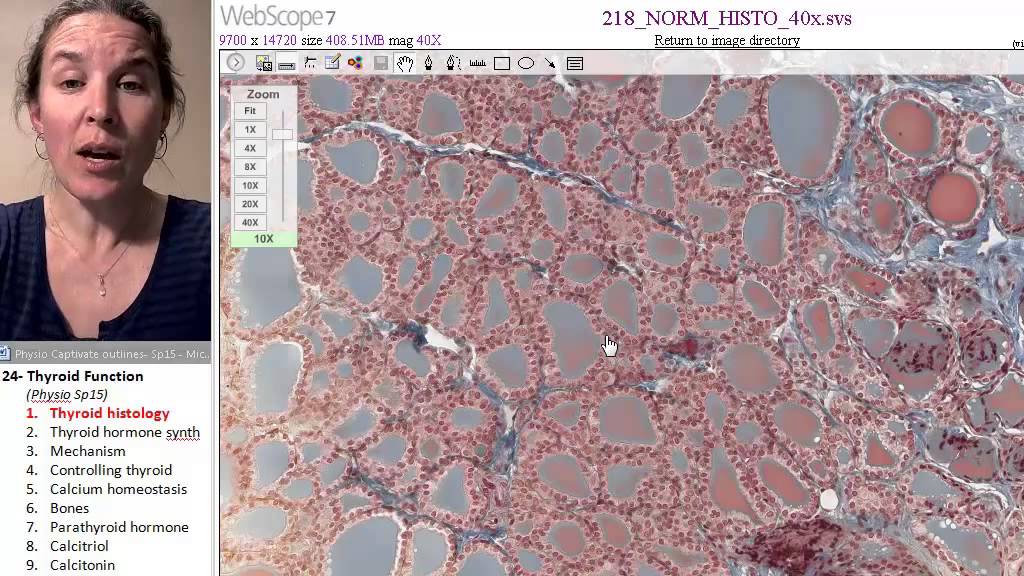The image size is (1024, 576).
Task: Click the axes/rulers toolbar icon
Action: pyautogui.click(x=310, y=63)
